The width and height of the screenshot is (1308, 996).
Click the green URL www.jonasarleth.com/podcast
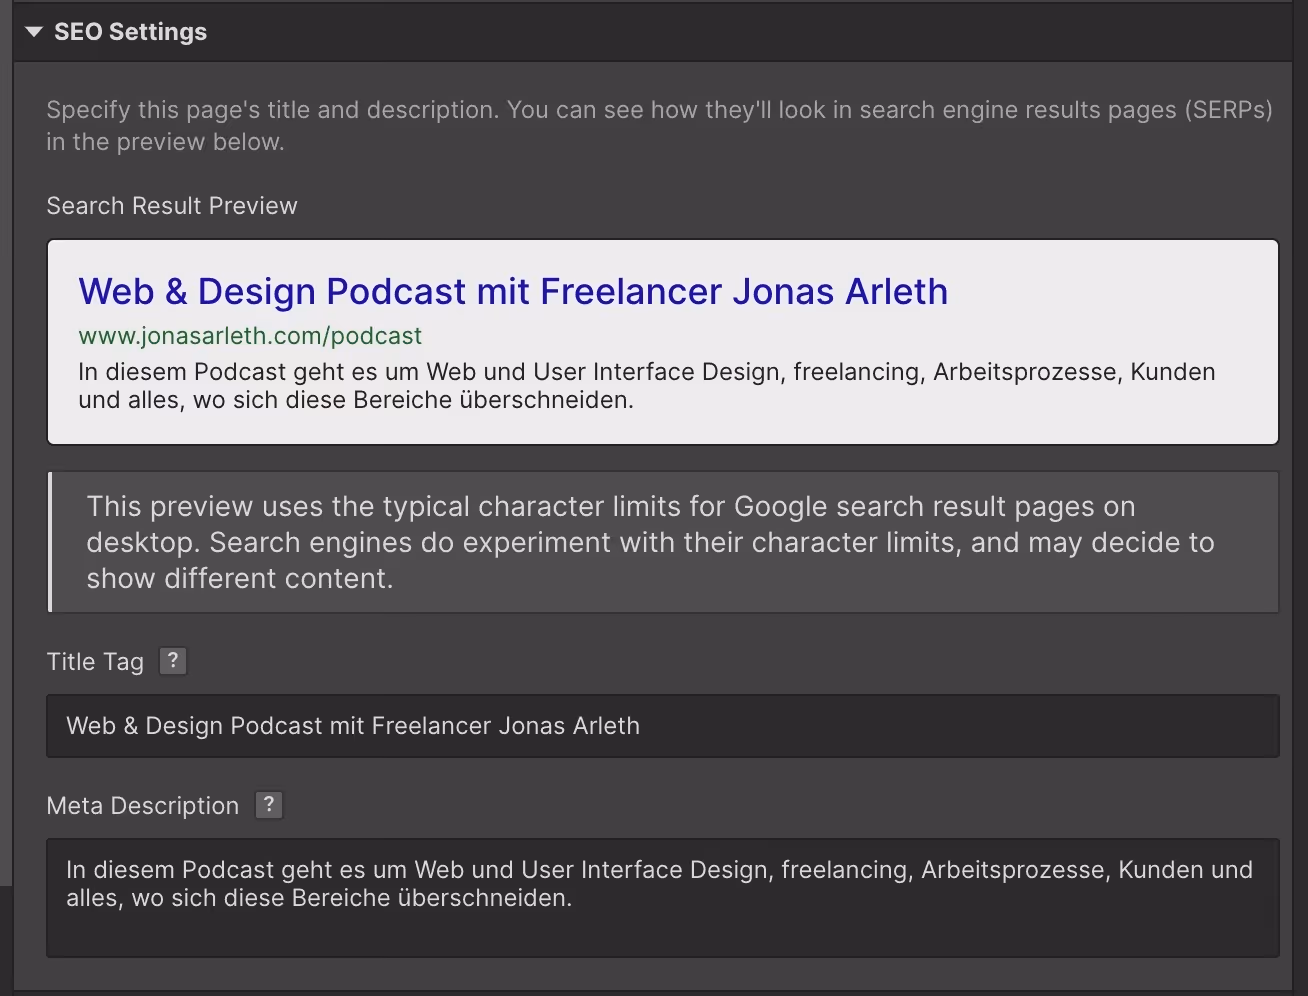250,336
